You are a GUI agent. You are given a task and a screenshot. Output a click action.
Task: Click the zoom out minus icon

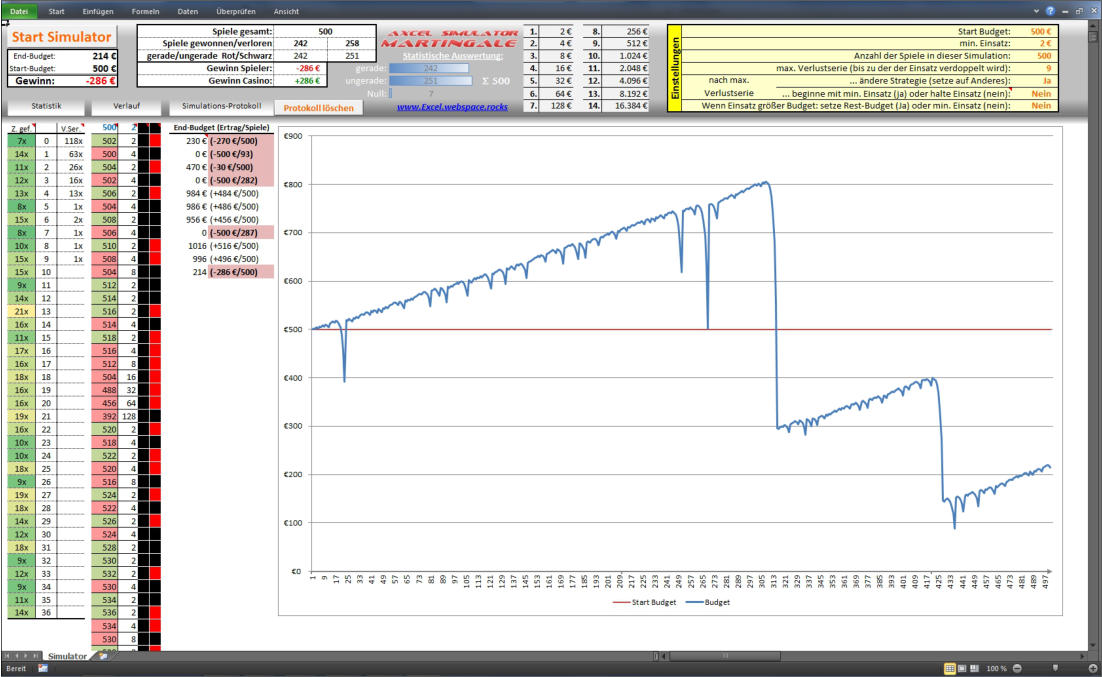[x=1017, y=667]
